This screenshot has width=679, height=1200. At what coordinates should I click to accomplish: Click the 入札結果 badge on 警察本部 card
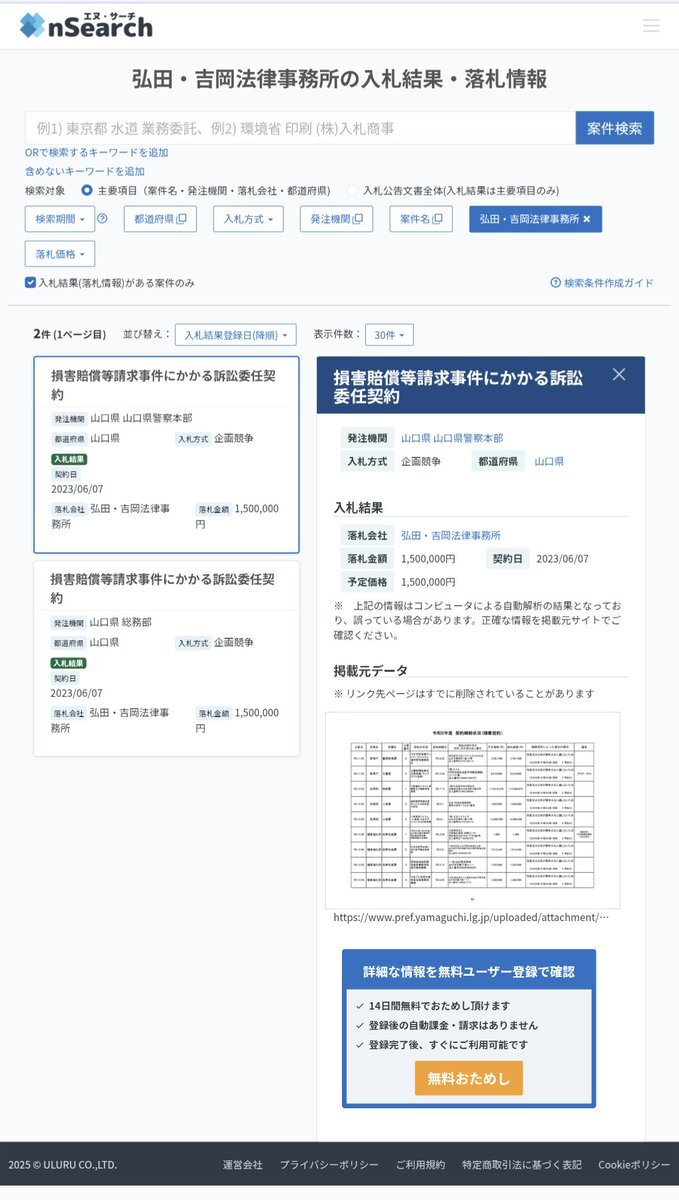click(x=69, y=459)
